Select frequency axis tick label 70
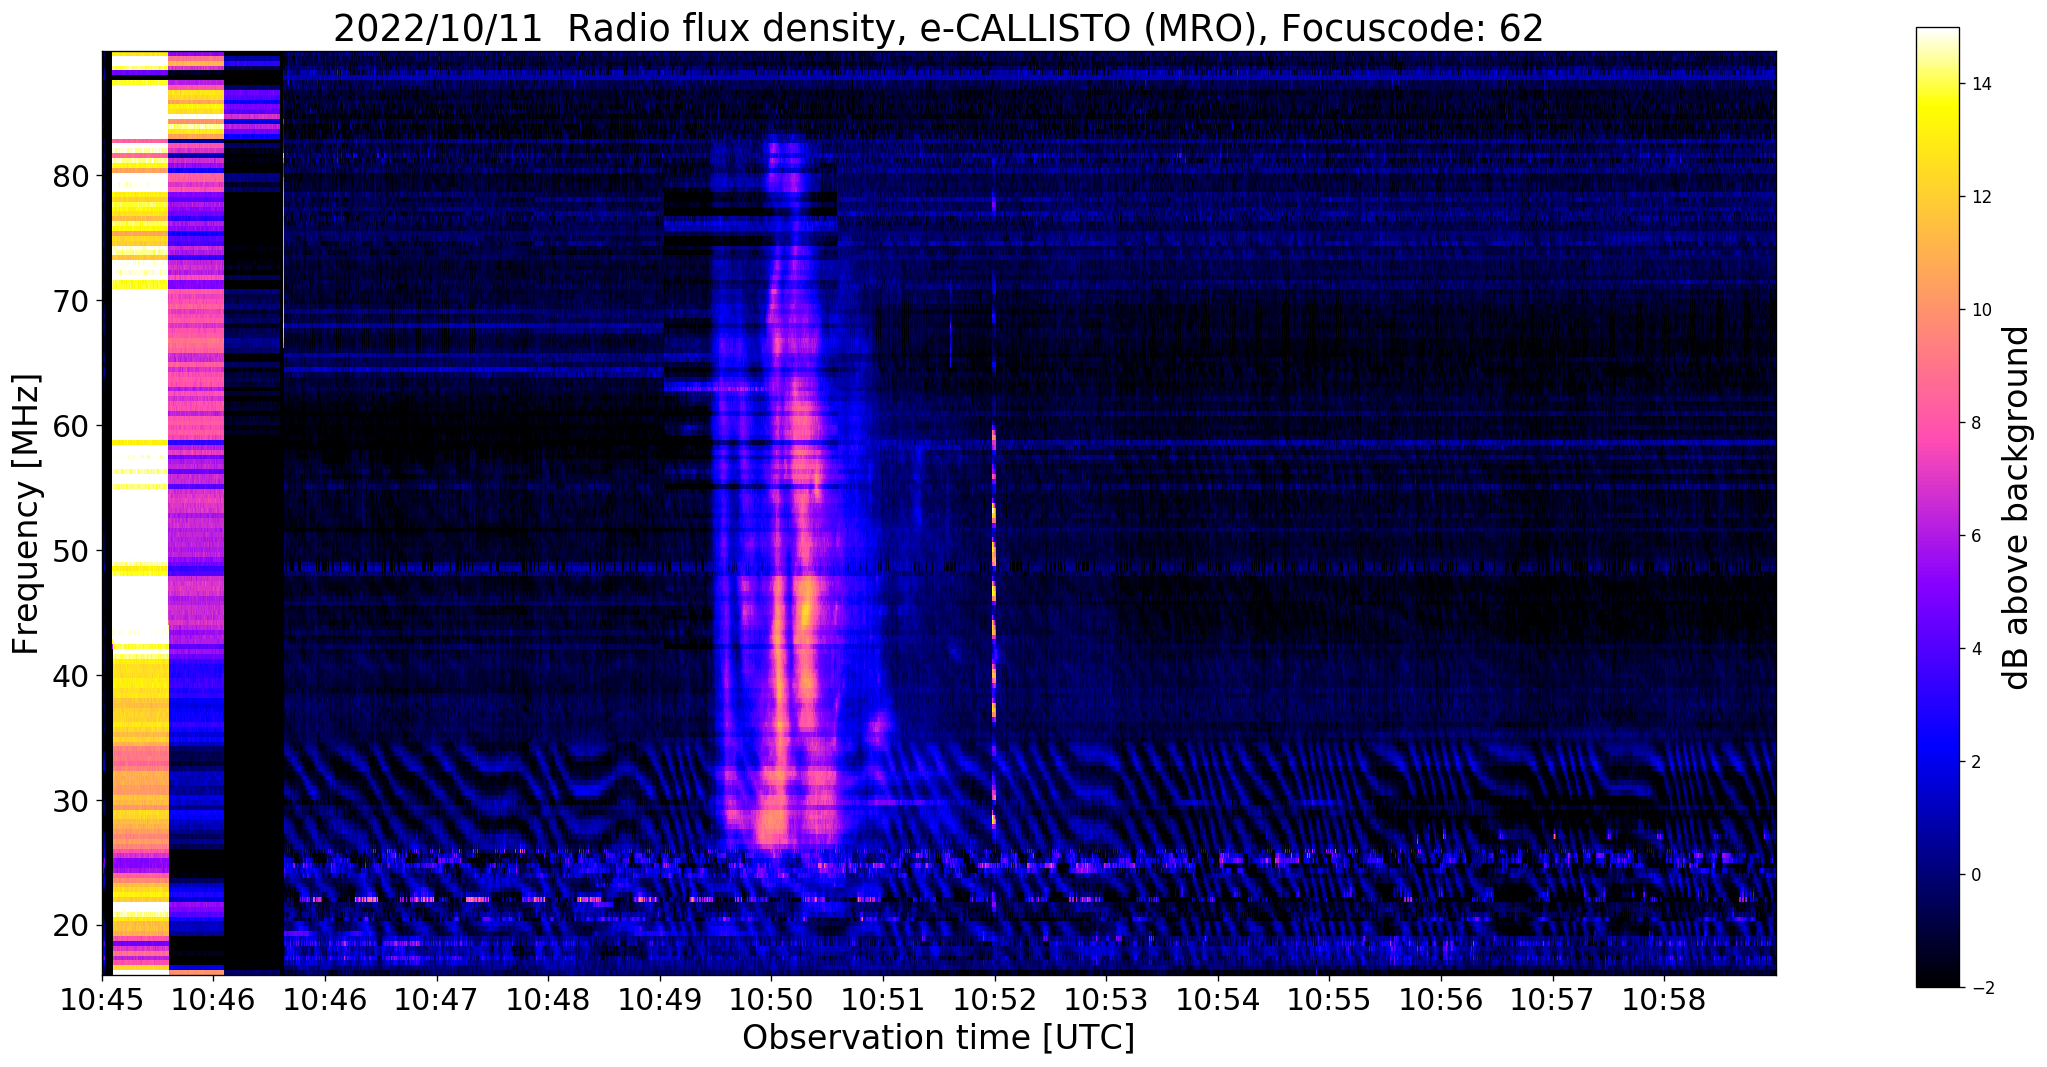The width and height of the screenshot is (2047, 1067). click(x=72, y=300)
